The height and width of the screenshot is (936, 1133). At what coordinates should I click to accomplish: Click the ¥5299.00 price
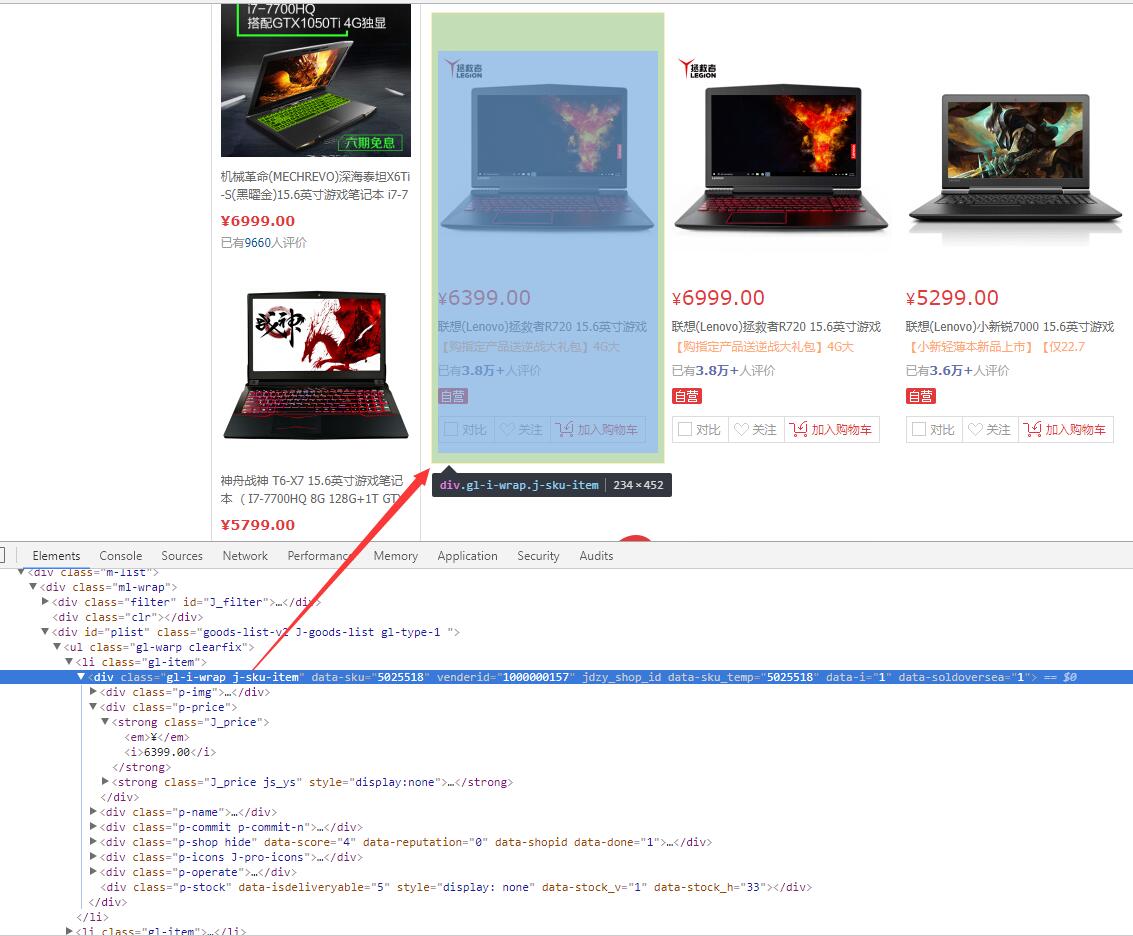coord(952,298)
